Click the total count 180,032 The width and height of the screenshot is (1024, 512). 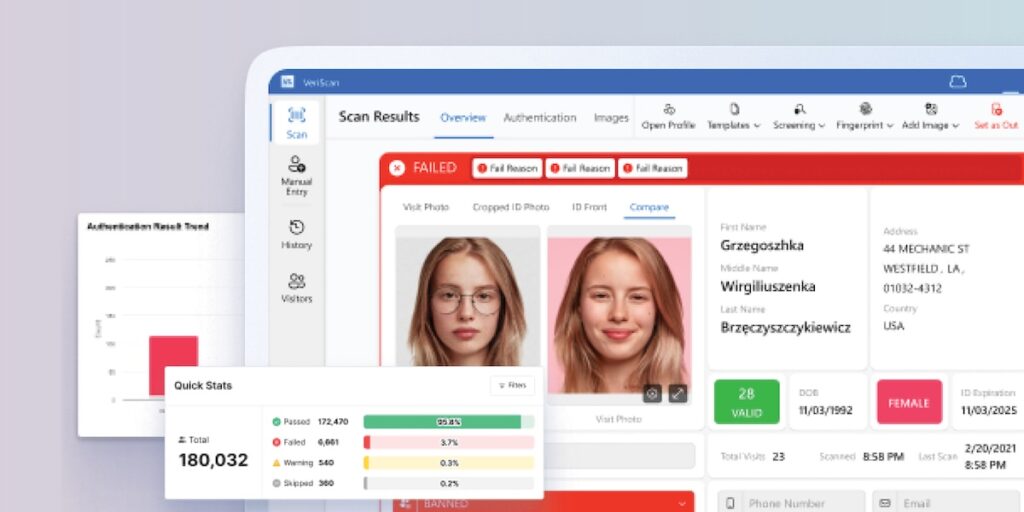pos(214,460)
